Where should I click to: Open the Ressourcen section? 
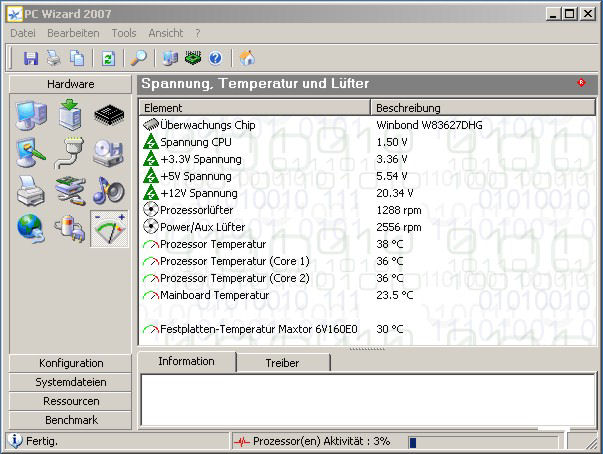[71, 401]
